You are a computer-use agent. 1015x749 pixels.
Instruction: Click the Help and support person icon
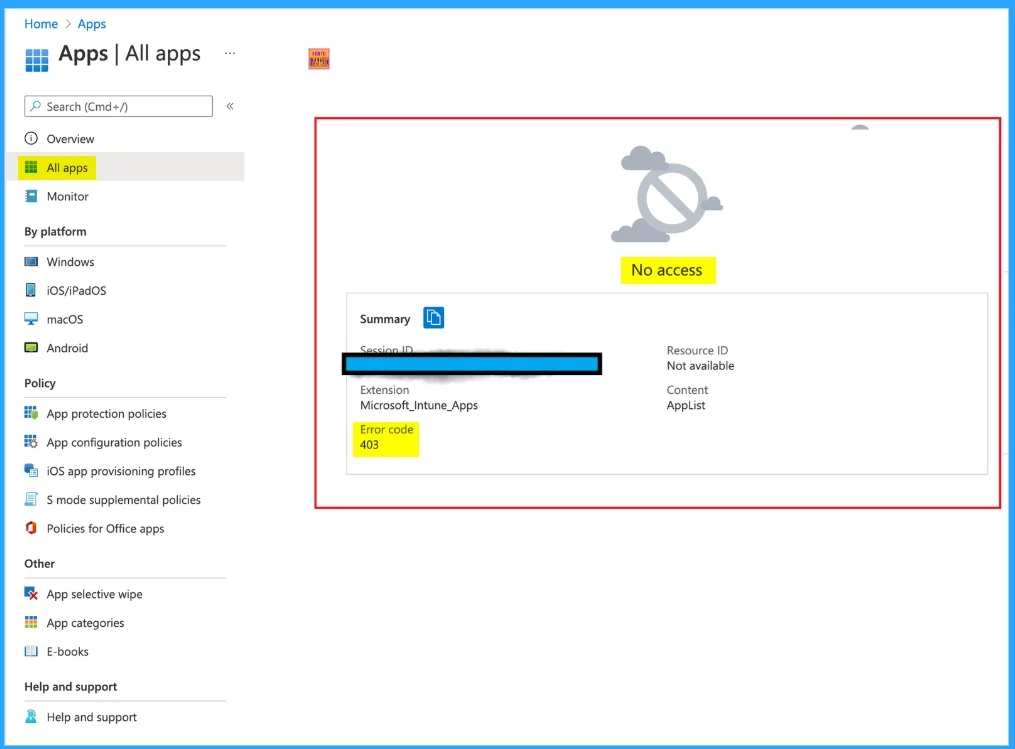(31, 717)
